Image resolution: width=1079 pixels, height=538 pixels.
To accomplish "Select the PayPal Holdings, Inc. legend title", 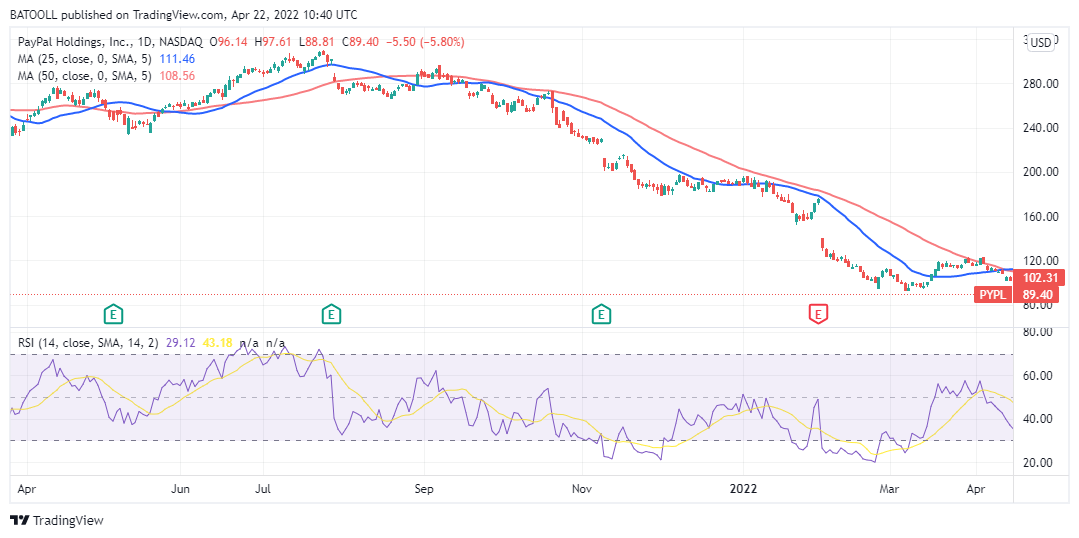I will (x=109, y=42).
